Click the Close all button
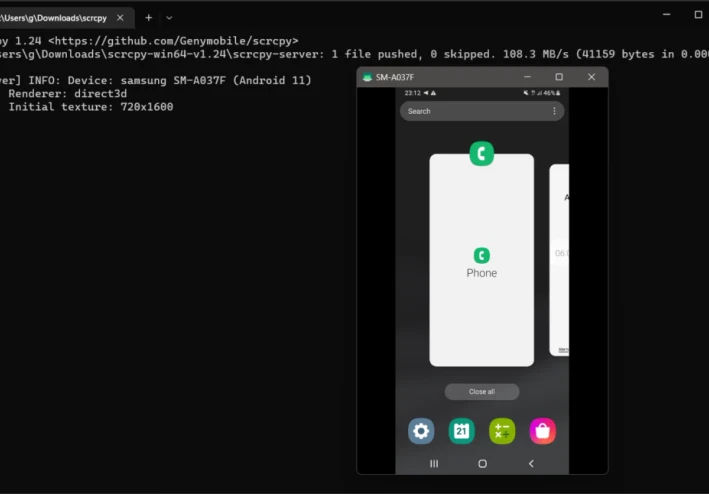 coord(482,391)
